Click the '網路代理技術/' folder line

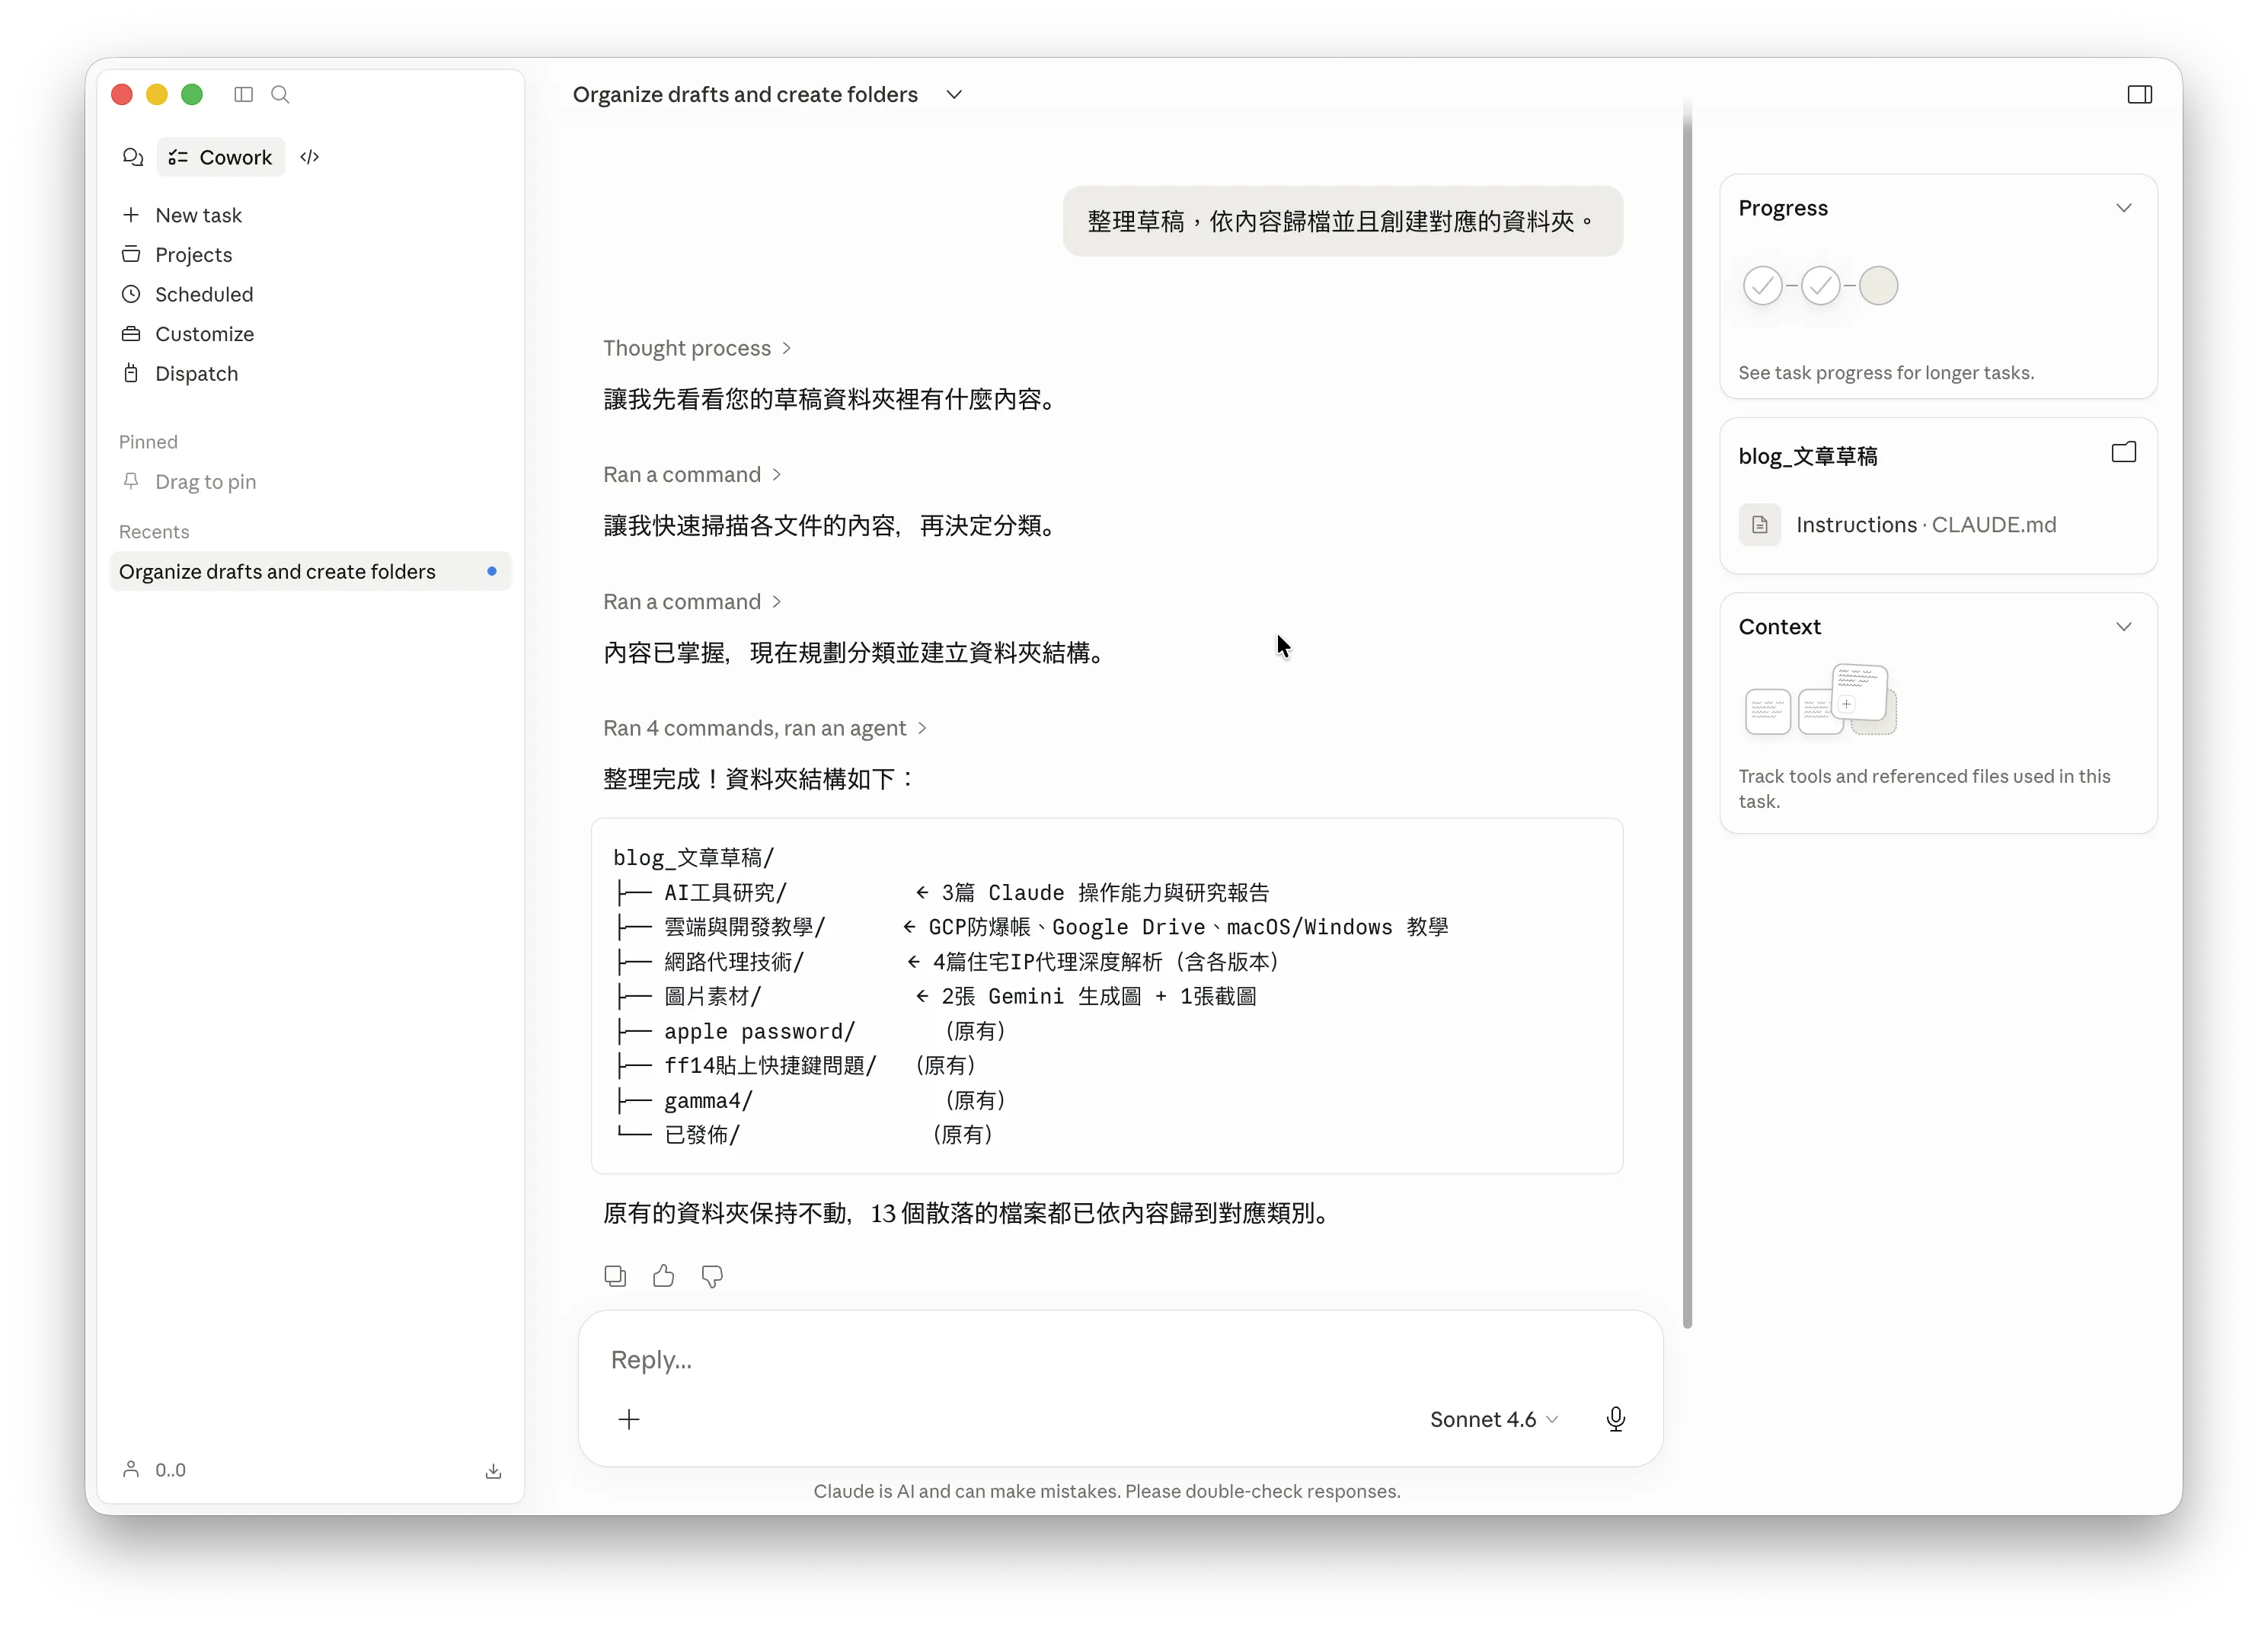tap(947, 962)
